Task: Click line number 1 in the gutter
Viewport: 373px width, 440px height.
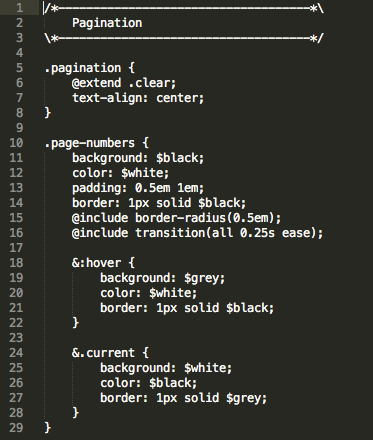Action: pyautogui.click(x=20, y=8)
